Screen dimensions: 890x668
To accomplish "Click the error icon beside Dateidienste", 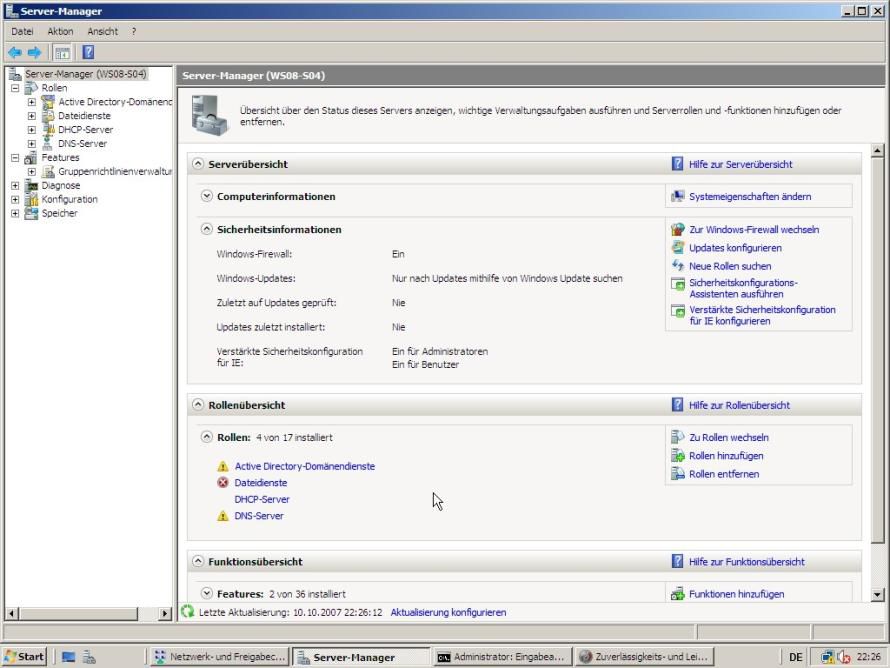I will [x=223, y=482].
